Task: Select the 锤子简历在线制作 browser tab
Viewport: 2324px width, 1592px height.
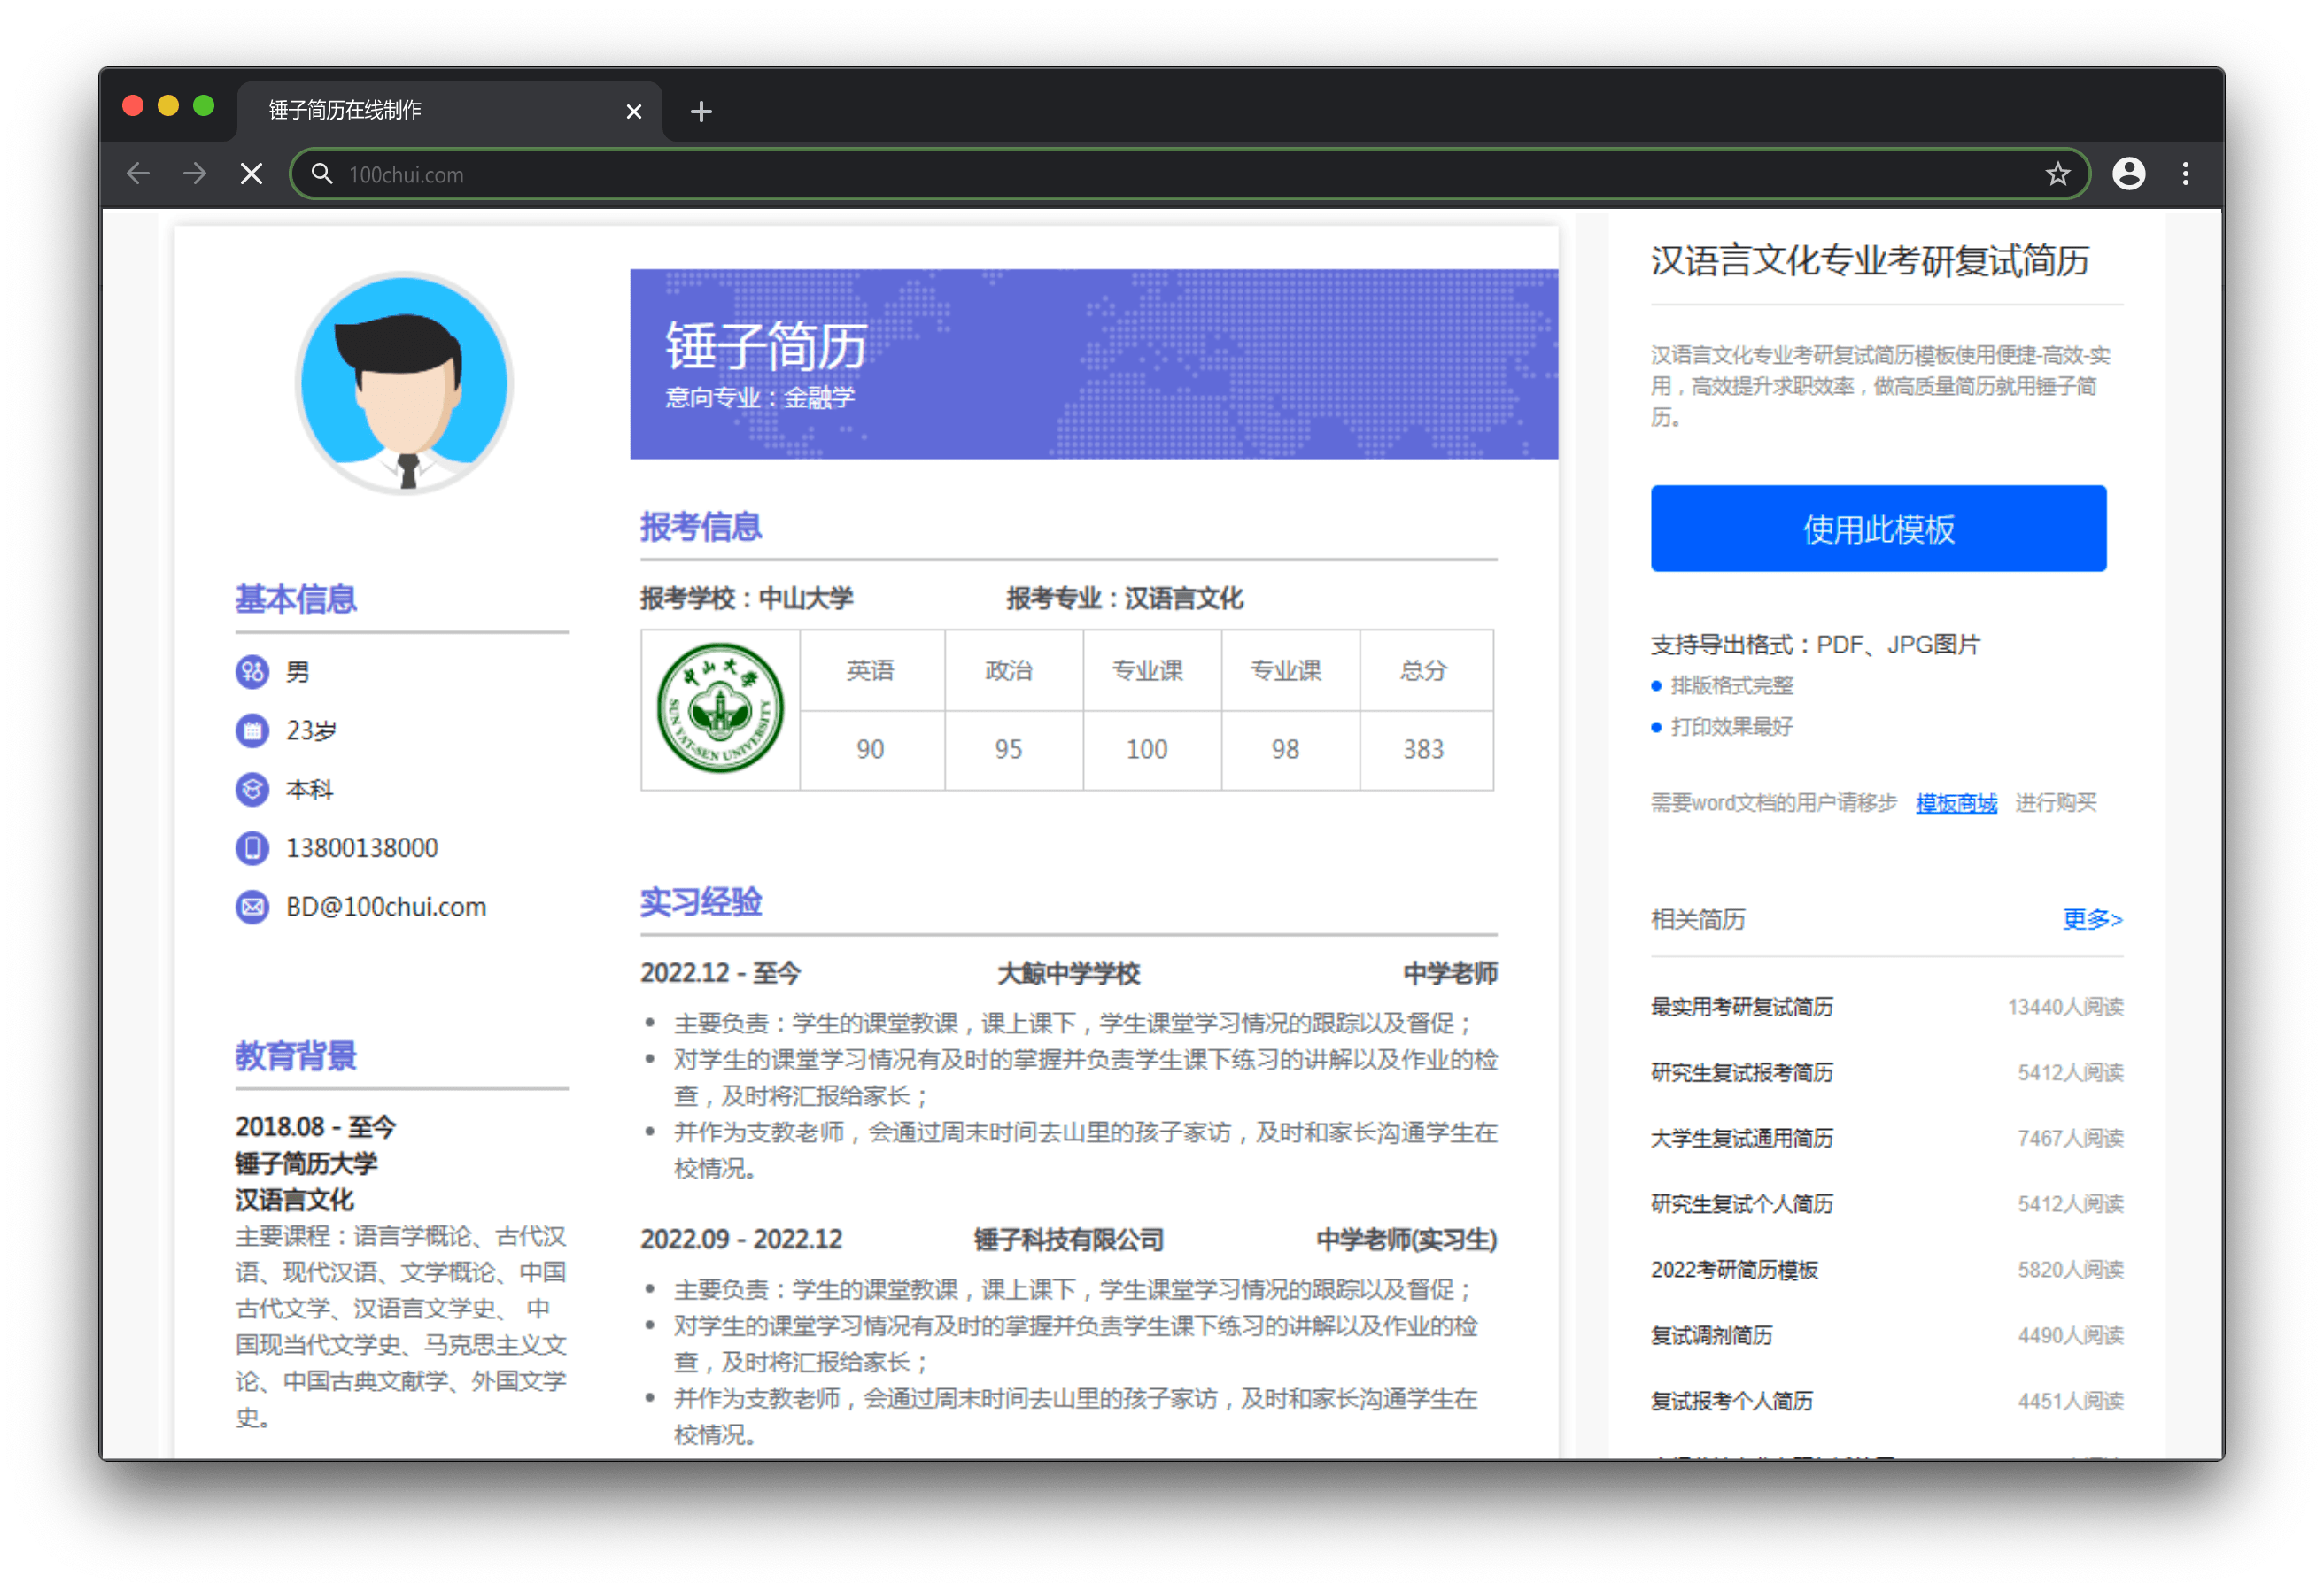Action: [x=448, y=110]
